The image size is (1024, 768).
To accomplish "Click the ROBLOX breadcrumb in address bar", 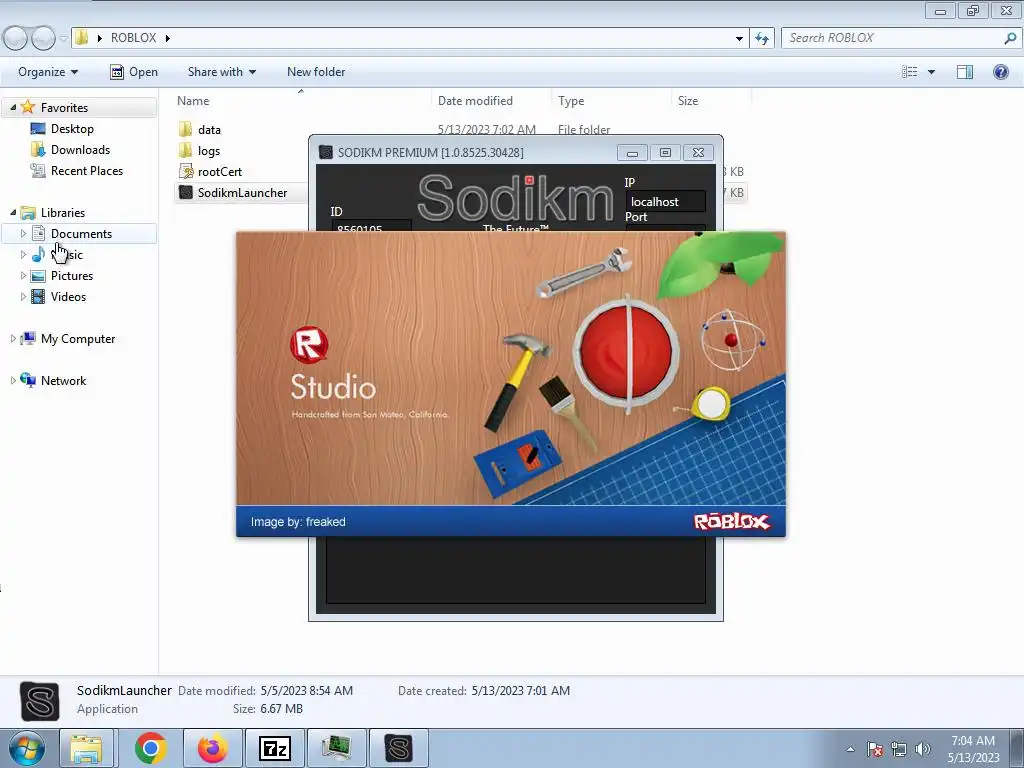I will (x=133, y=38).
